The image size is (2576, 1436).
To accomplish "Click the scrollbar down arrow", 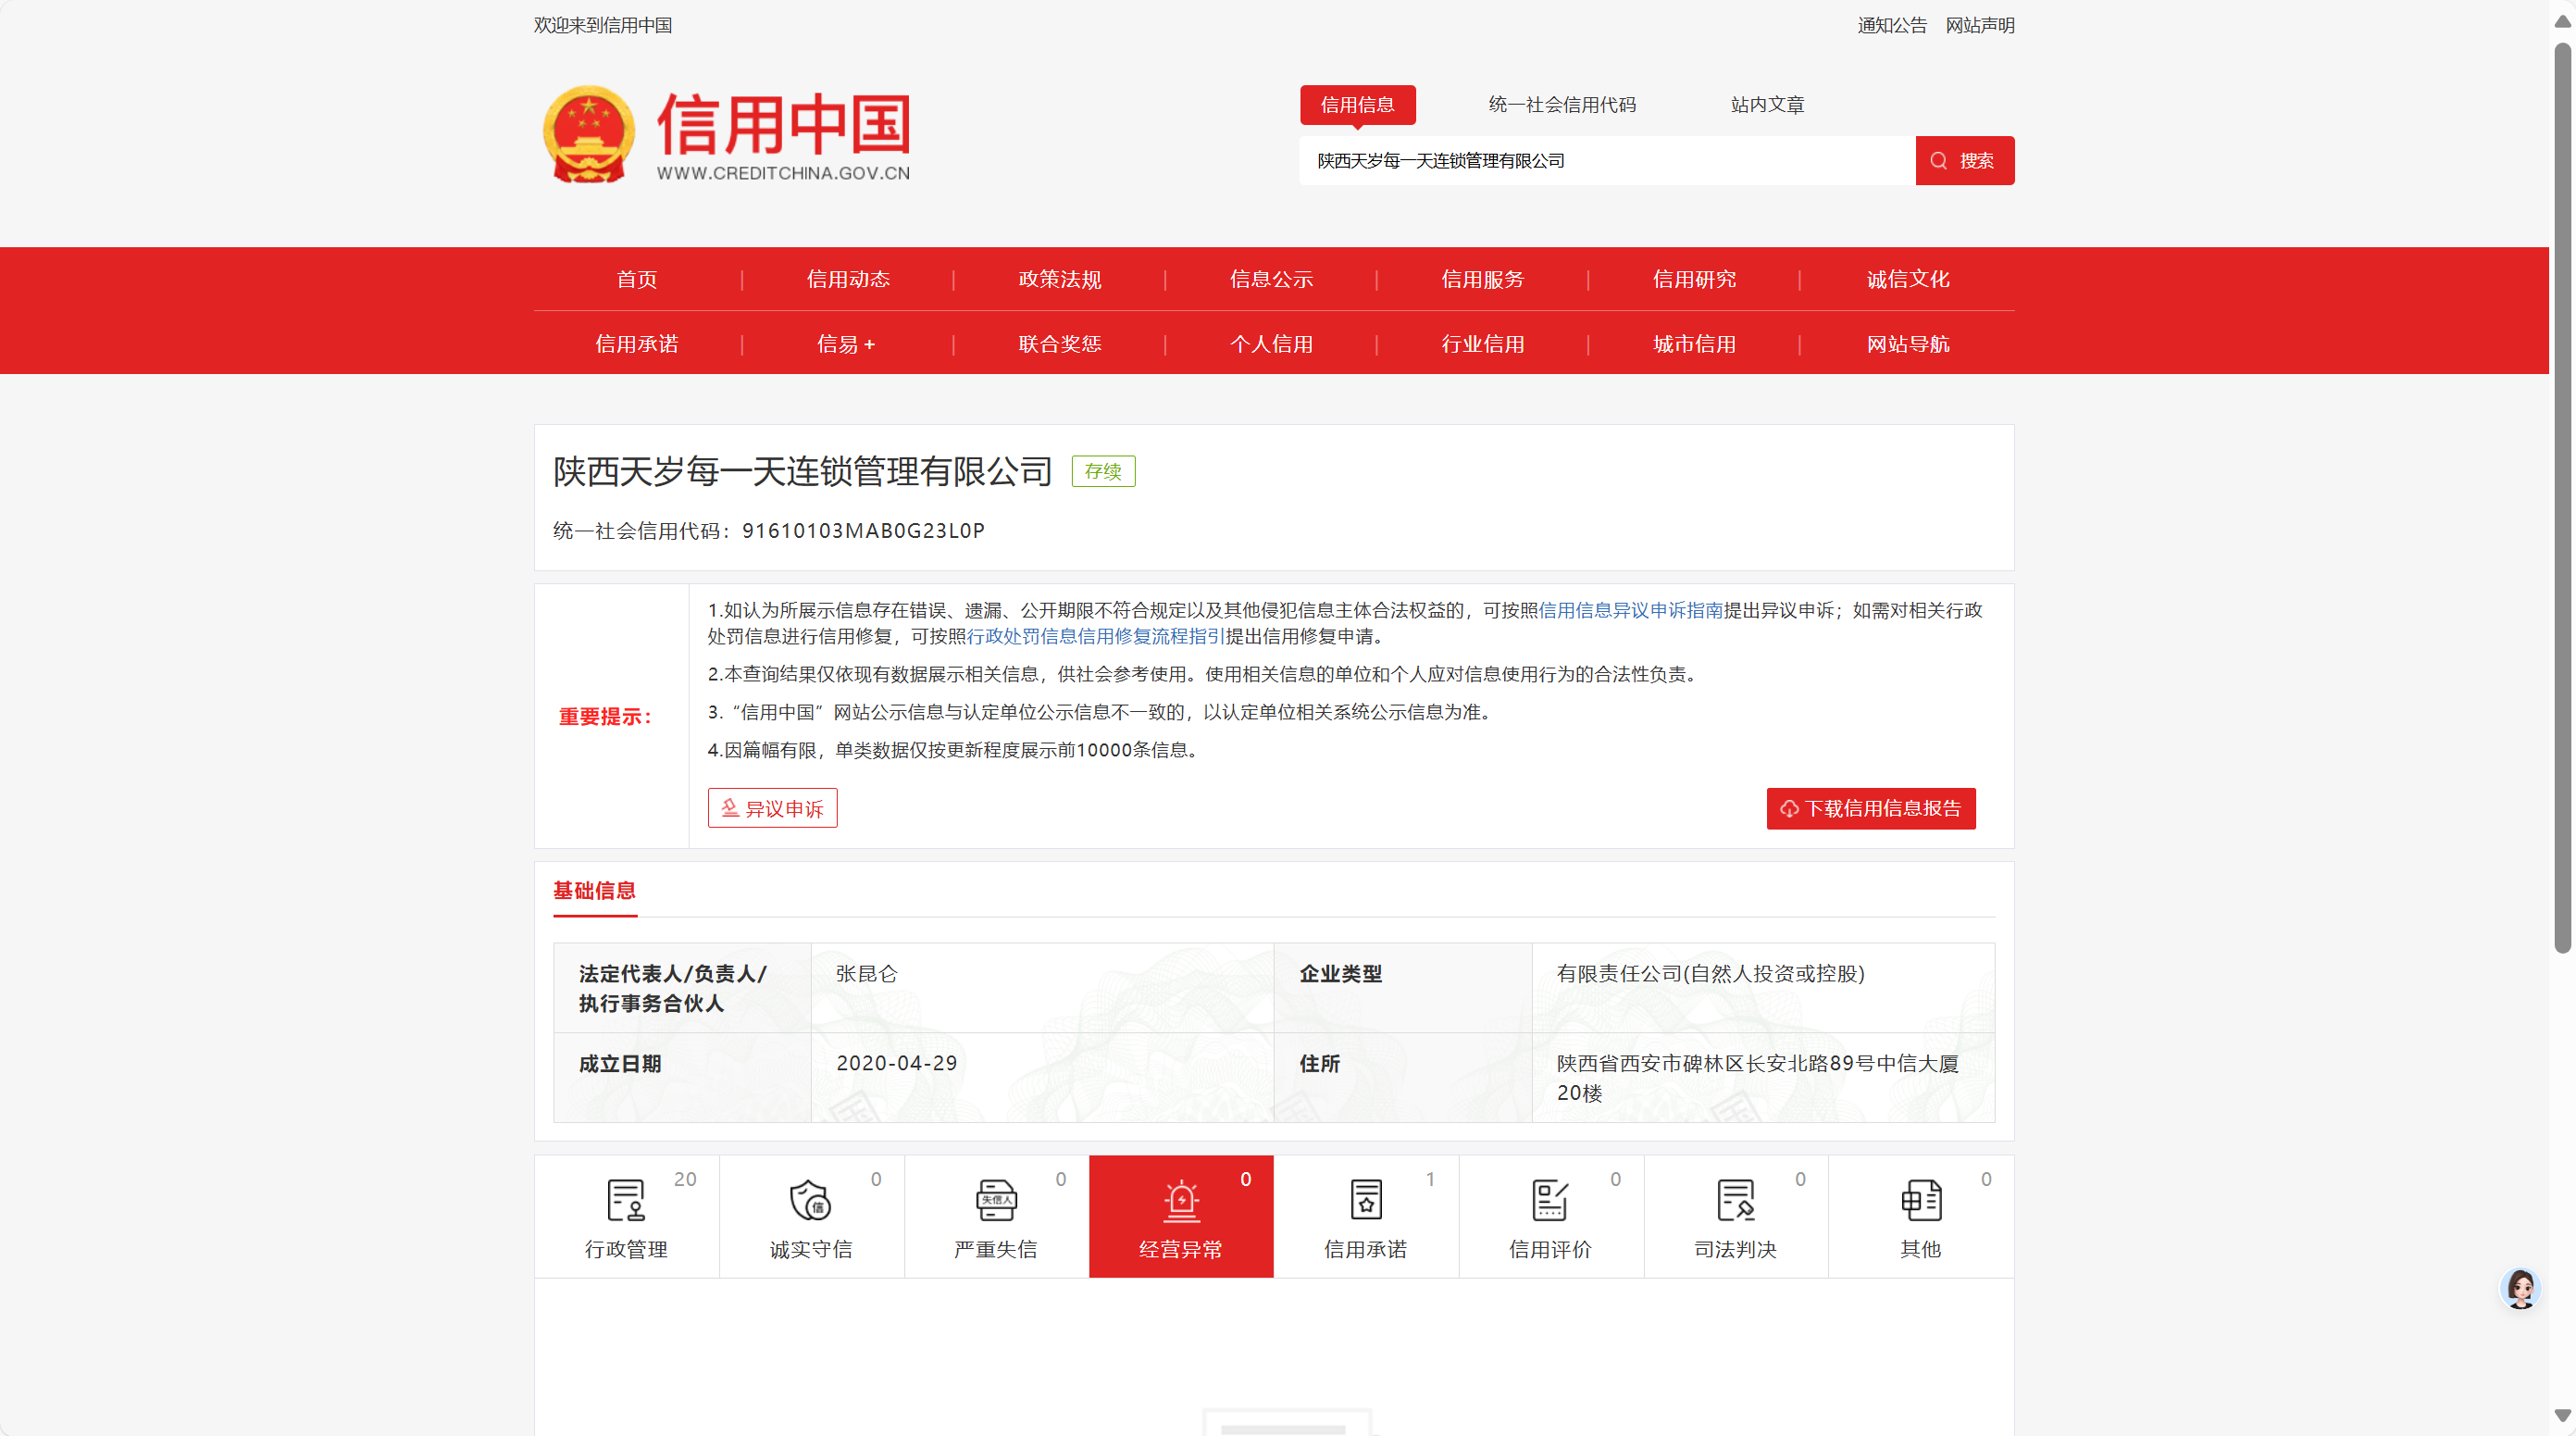I will (2562, 1415).
